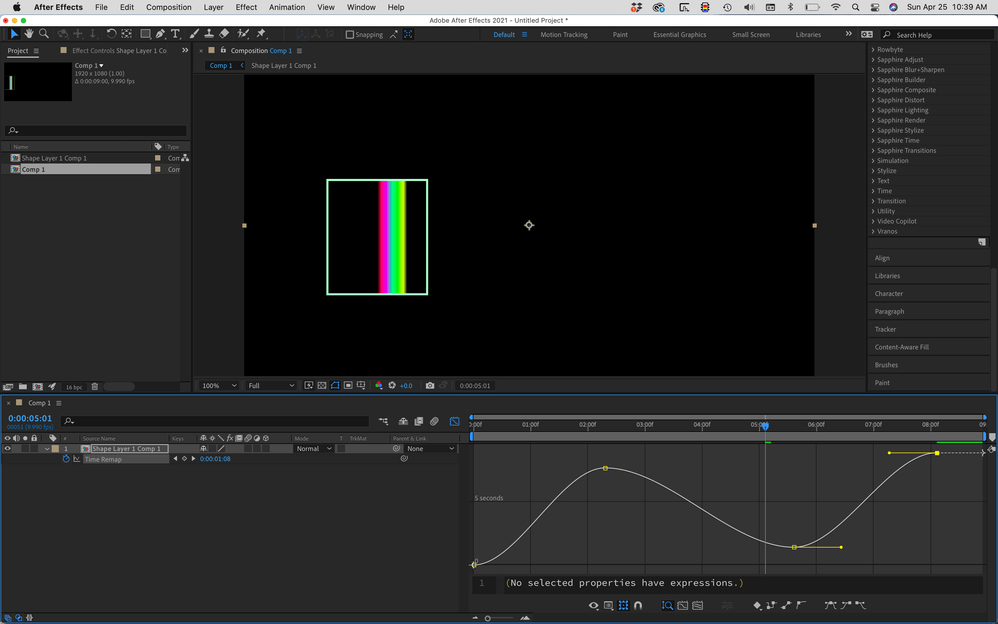Hide Shape Layer 1 Comp 1 layer
Screen dimensions: 998x624
(7, 449)
